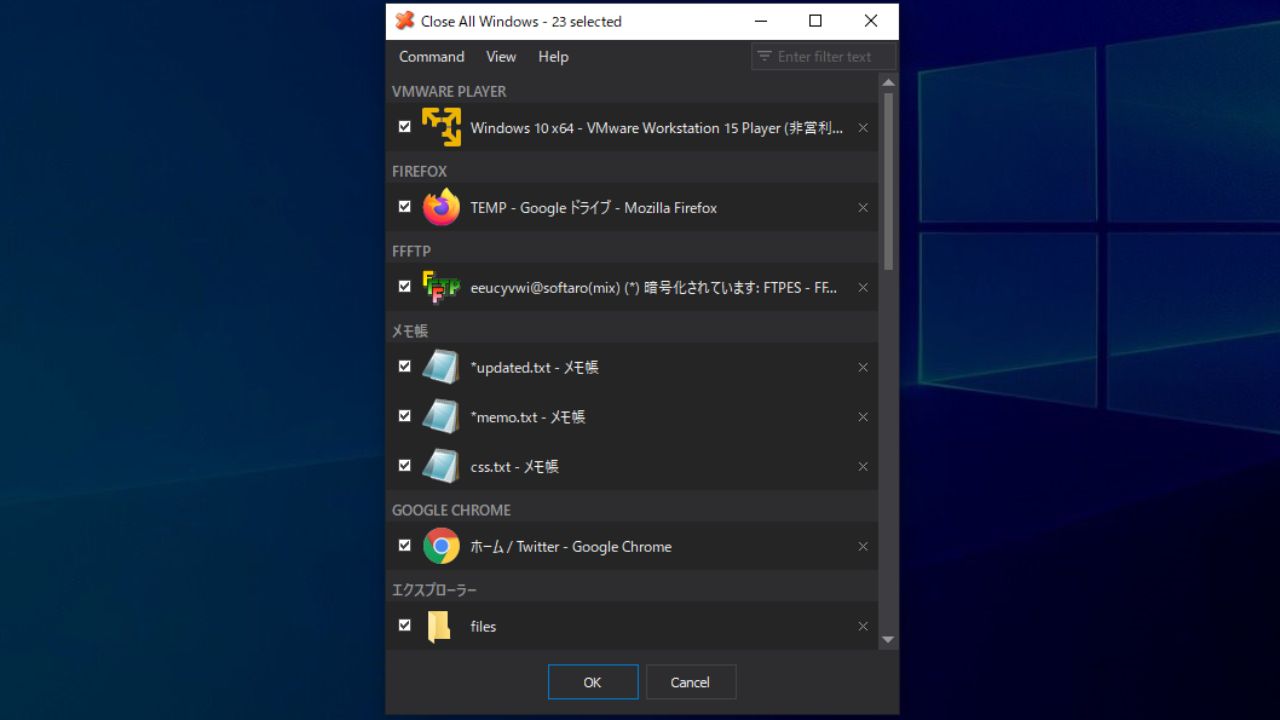
Task: Select the *updated.txt - メモ帳 entry
Action: [632, 367]
